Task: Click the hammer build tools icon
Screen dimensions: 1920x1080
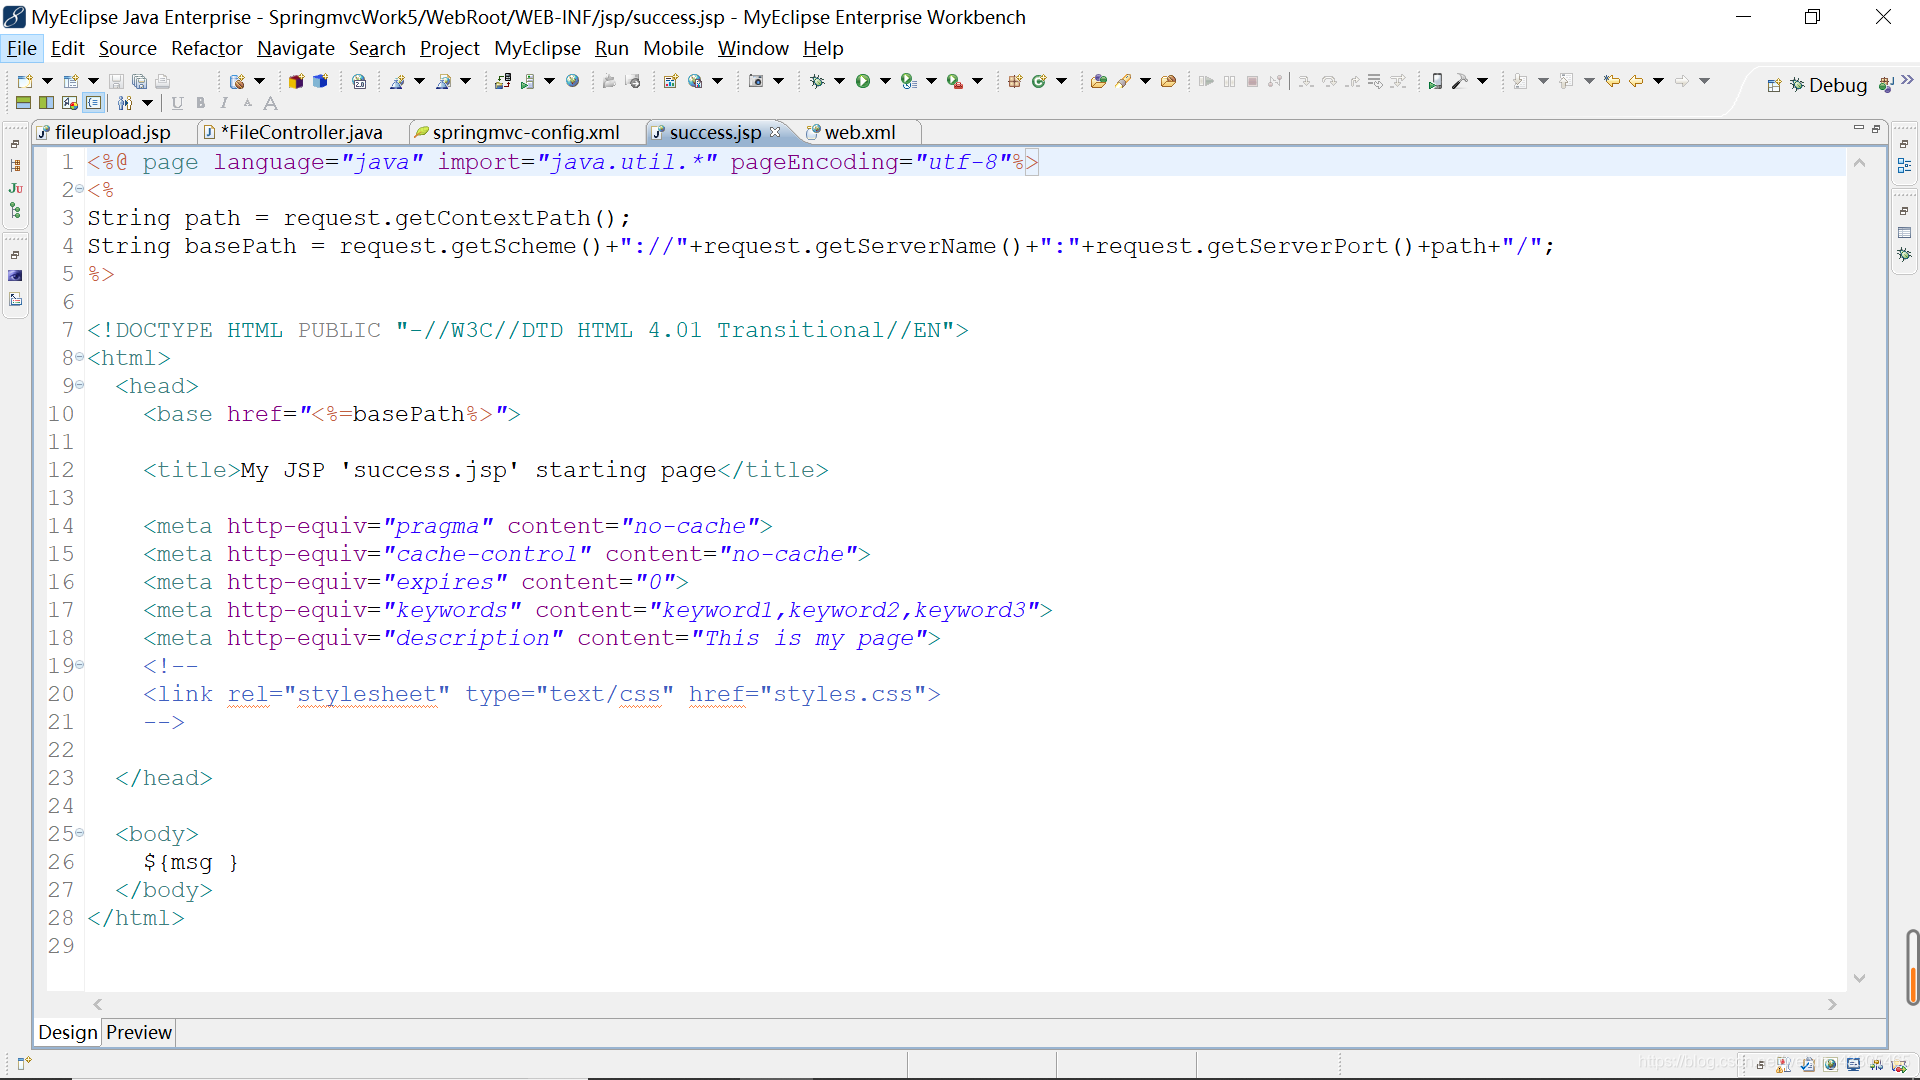Action: (x=1460, y=81)
